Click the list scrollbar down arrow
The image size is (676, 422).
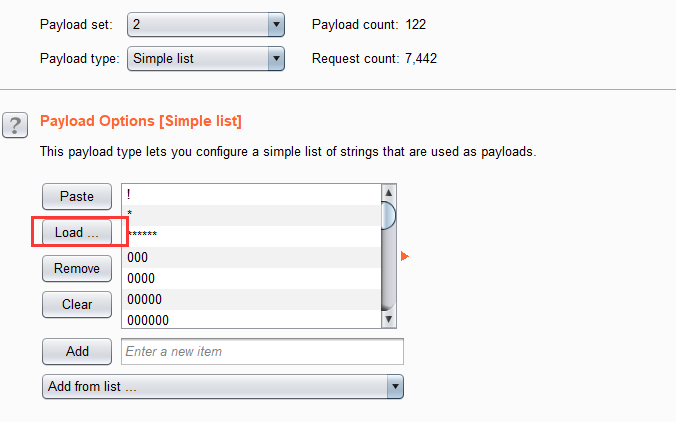(x=388, y=319)
